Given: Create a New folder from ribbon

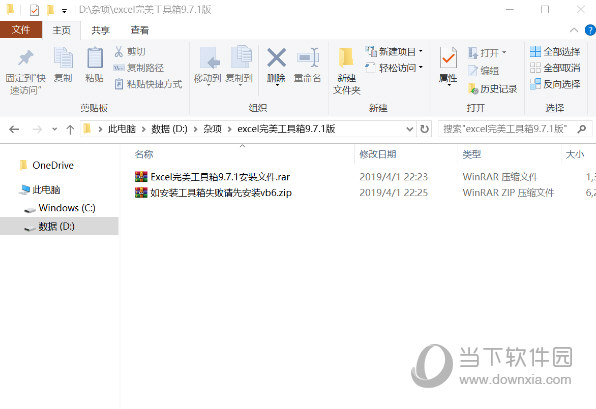Looking at the screenshot, I should [x=346, y=70].
